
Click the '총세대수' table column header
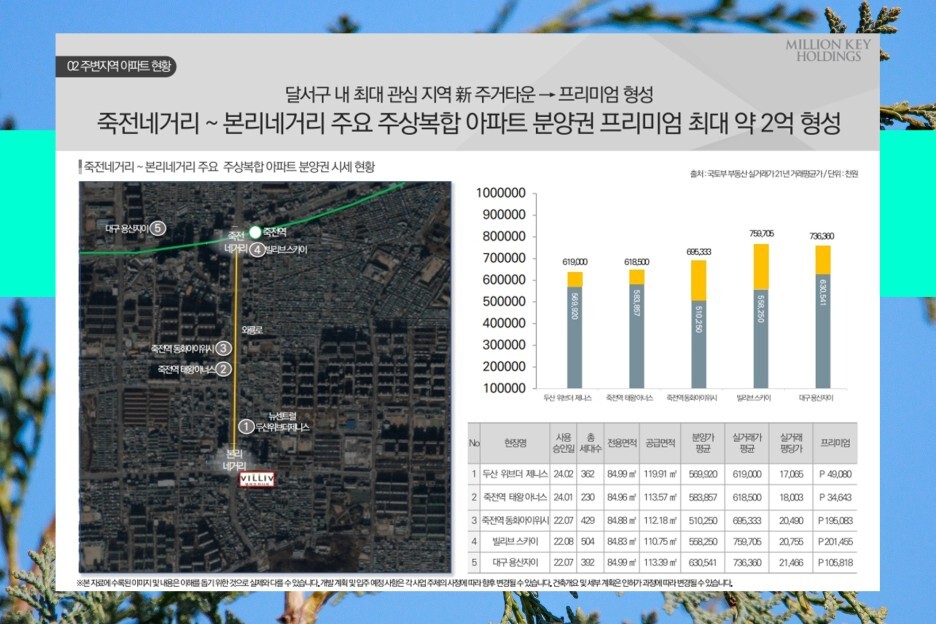(x=590, y=443)
